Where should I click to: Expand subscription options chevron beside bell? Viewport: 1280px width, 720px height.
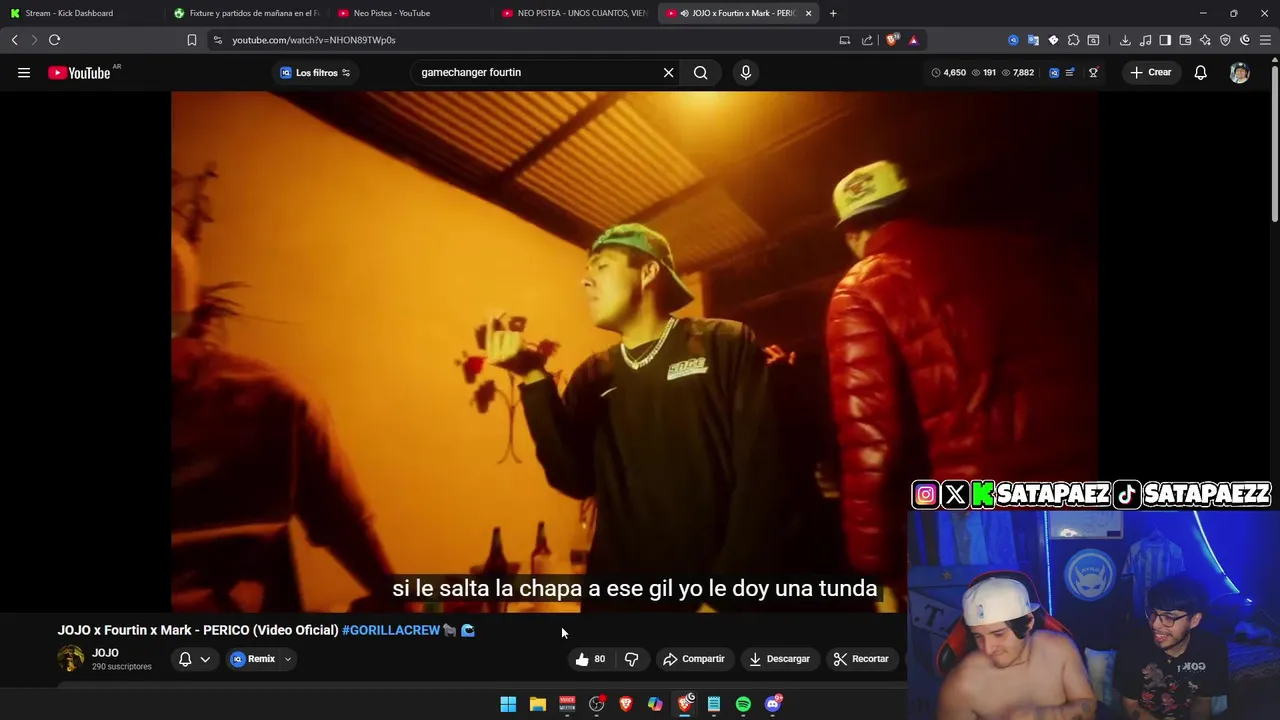point(205,659)
